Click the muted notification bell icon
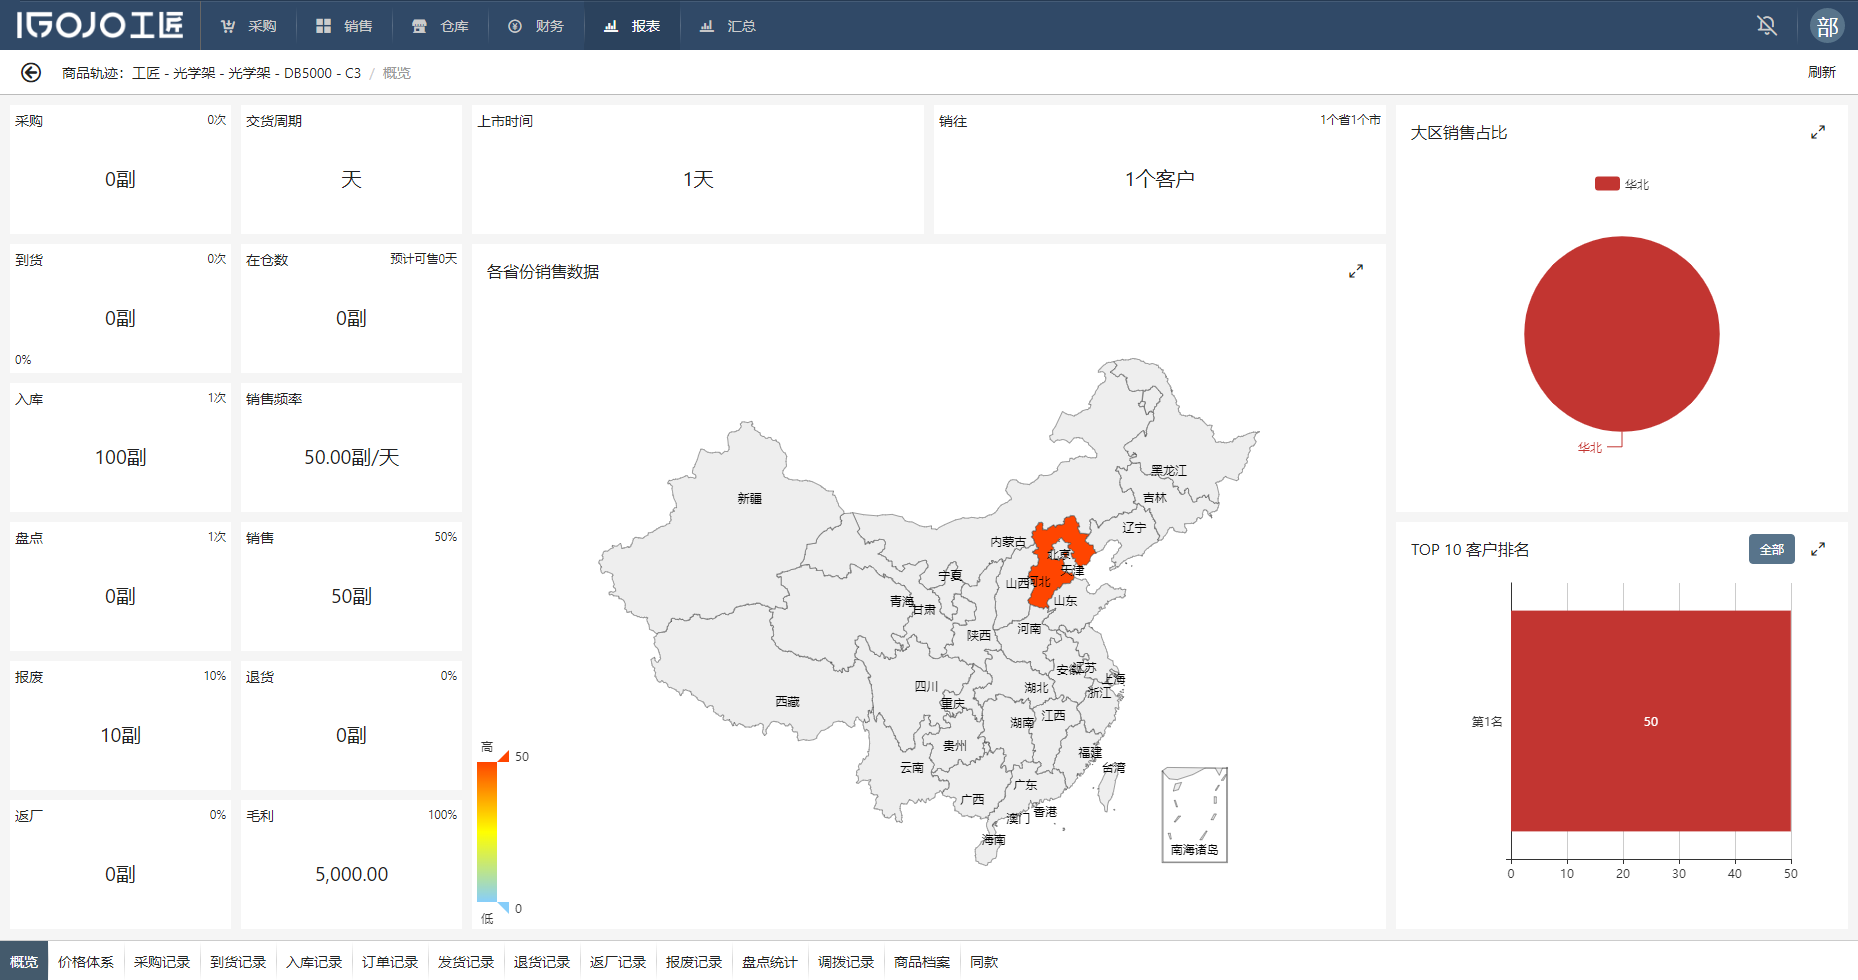 click(1767, 26)
